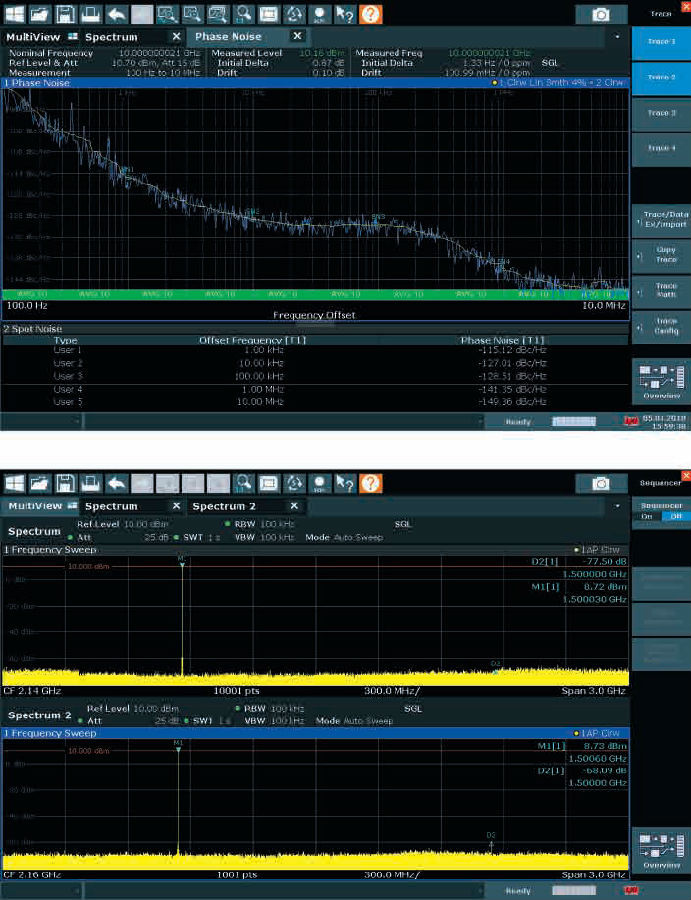The width and height of the screenshot is (691, 900).
Task: Click the magnifier icon in lower toolbar
Action: (x=244, y=483)
